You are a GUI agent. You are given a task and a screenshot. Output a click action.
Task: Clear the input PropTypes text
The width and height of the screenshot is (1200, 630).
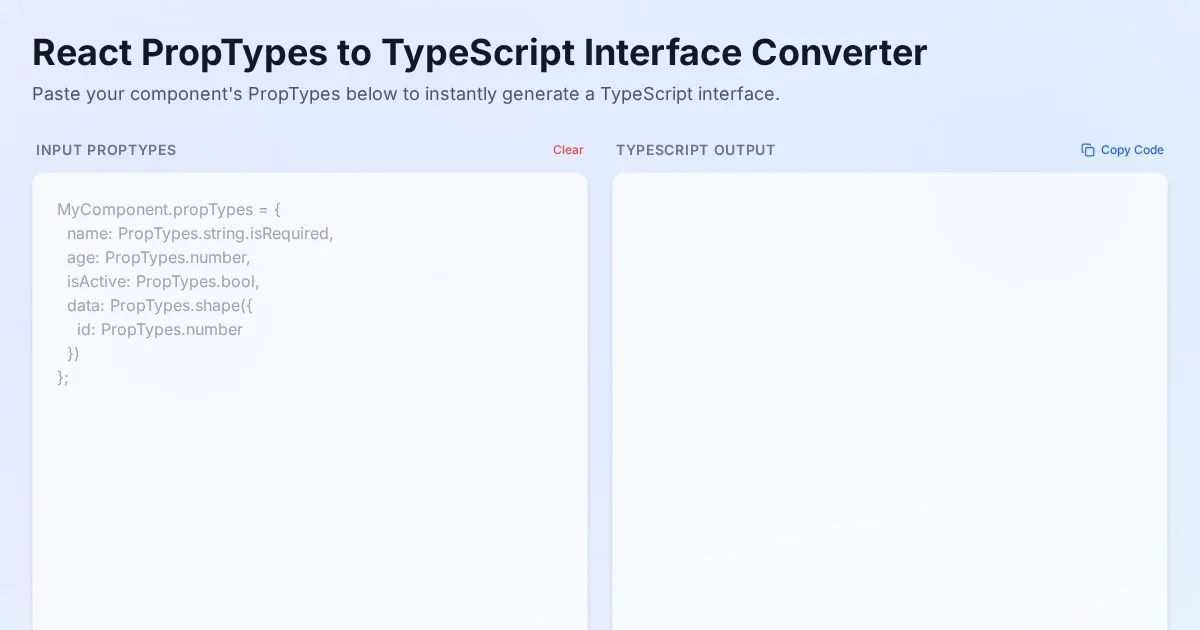pos(568,150)
